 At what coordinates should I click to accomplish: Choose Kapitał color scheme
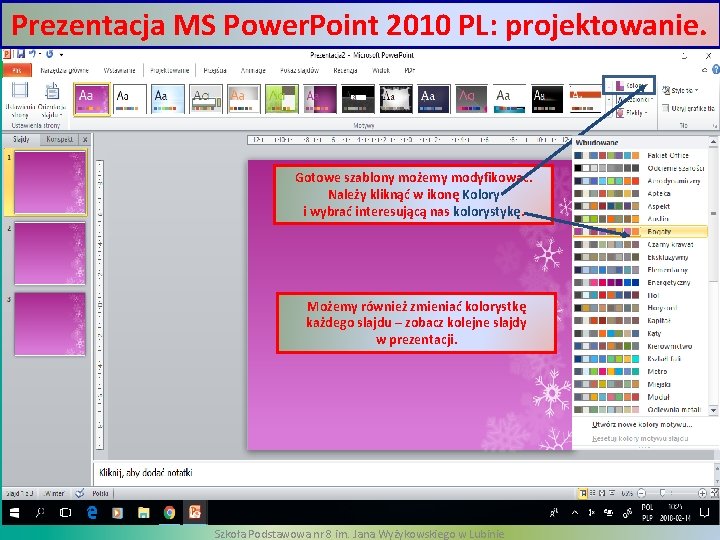click(x=640, y=321)
